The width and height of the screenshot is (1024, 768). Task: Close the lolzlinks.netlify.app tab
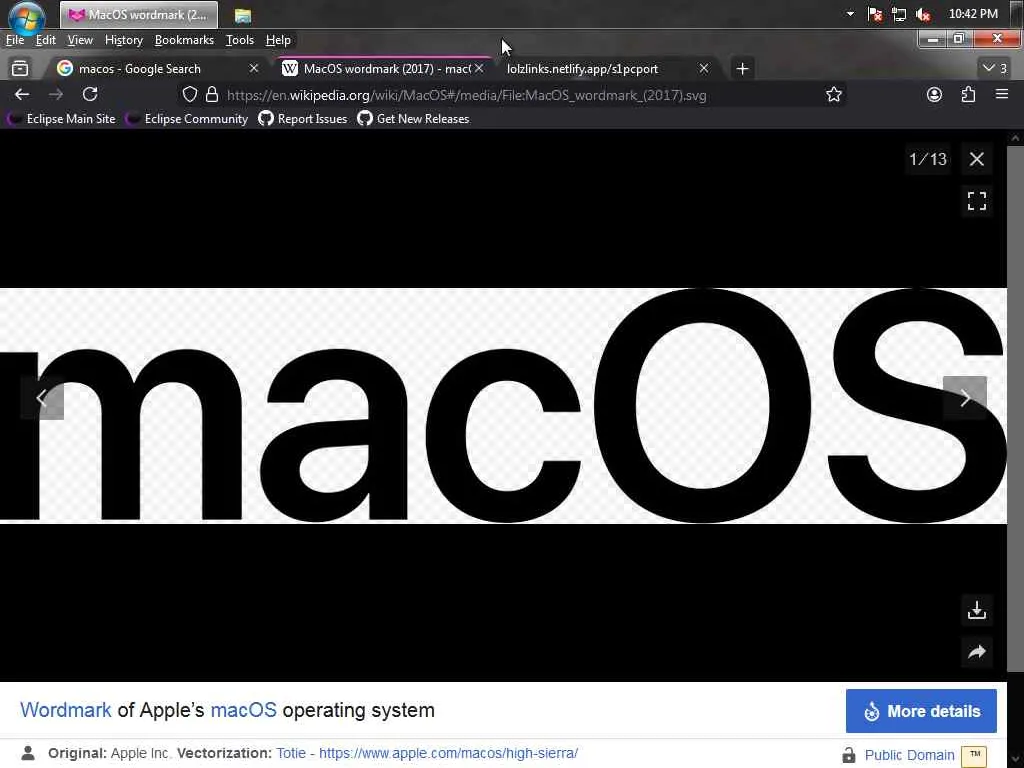(x=703, y=68)
